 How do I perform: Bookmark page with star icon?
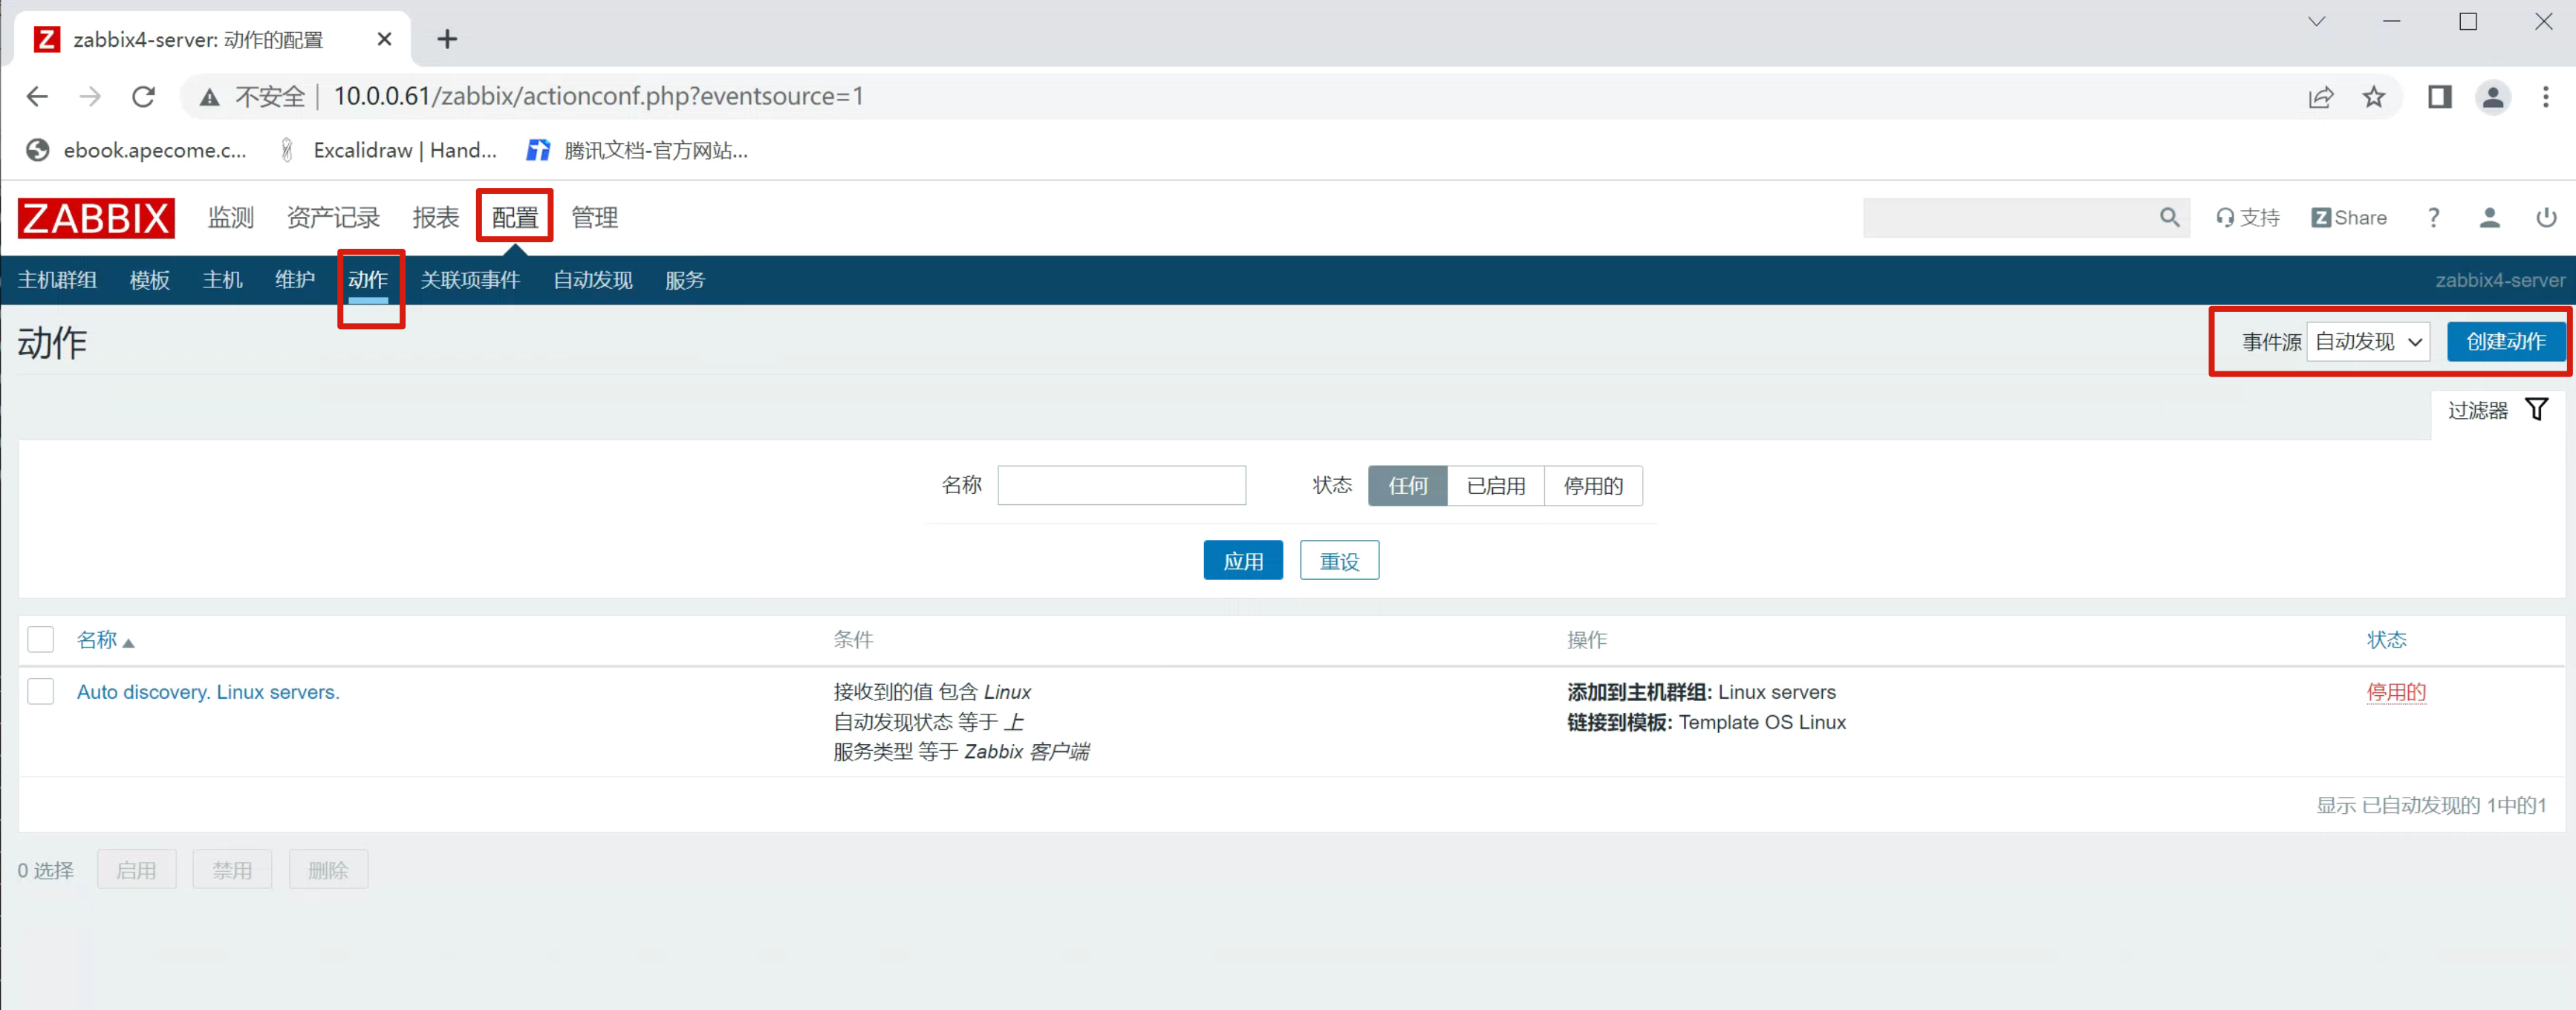click(2373, 97)
